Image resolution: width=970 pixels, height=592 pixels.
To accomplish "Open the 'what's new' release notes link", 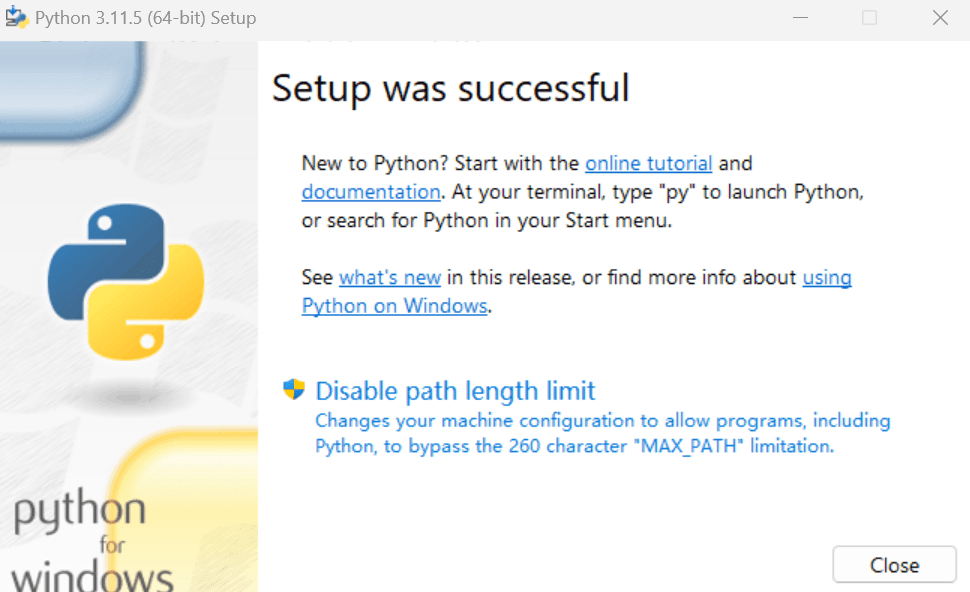I will tap(389, 277).
